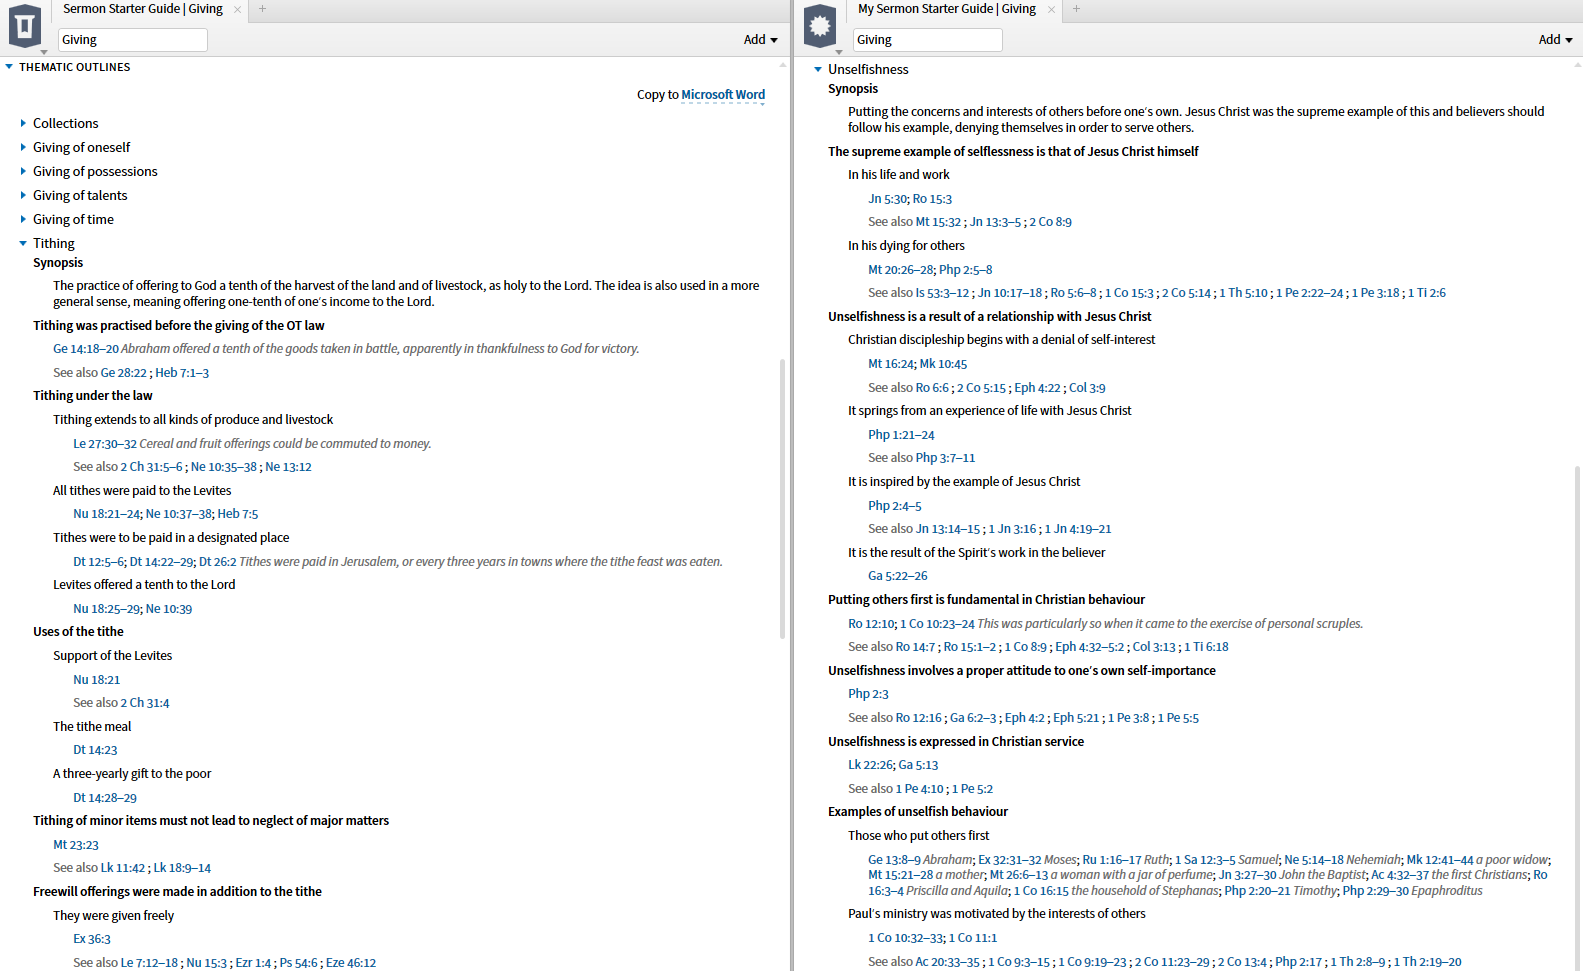Image resolution: width=1583 pixels, height=971 pixels.
Task: Open the 2 Ch 31:4 reference
Action: (145, 703)
